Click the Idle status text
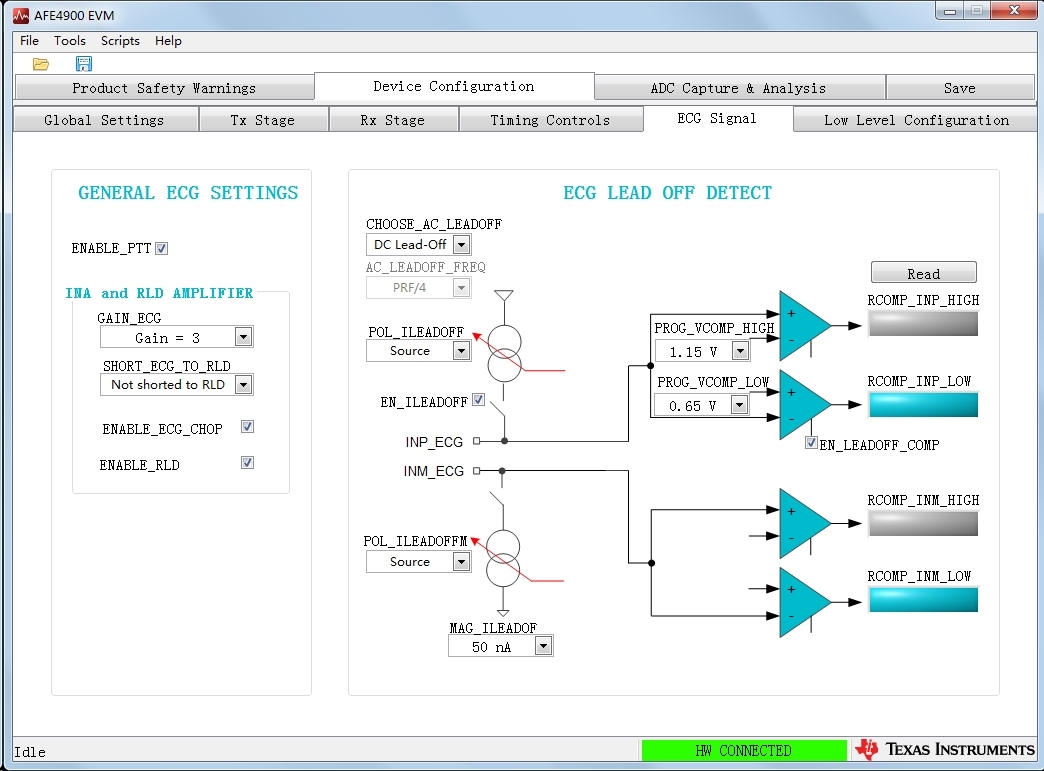The width and height of the screenshot is (1044, 771). (30, 752)
